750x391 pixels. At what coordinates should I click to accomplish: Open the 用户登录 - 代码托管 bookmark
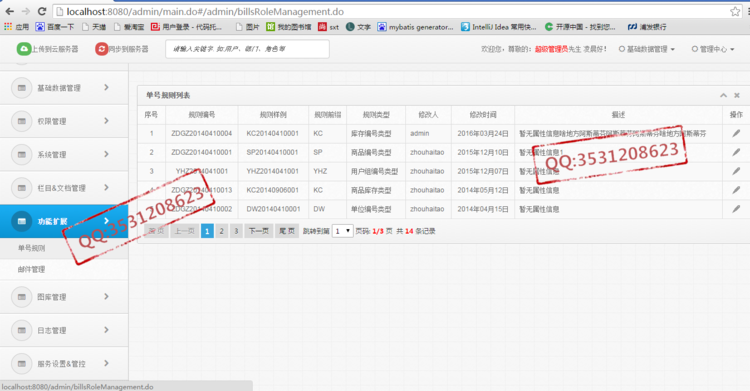tap(187, 27)
